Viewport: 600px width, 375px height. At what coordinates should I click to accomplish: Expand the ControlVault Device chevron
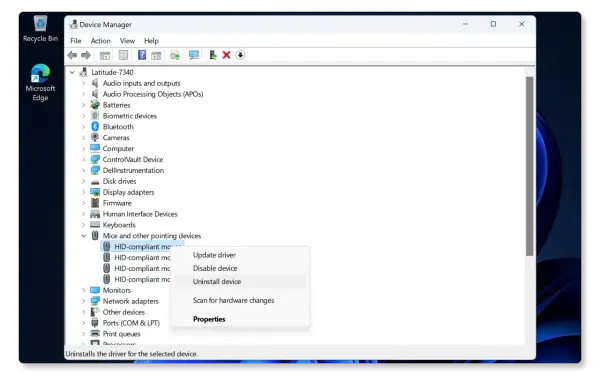click(x=83, y=159)
